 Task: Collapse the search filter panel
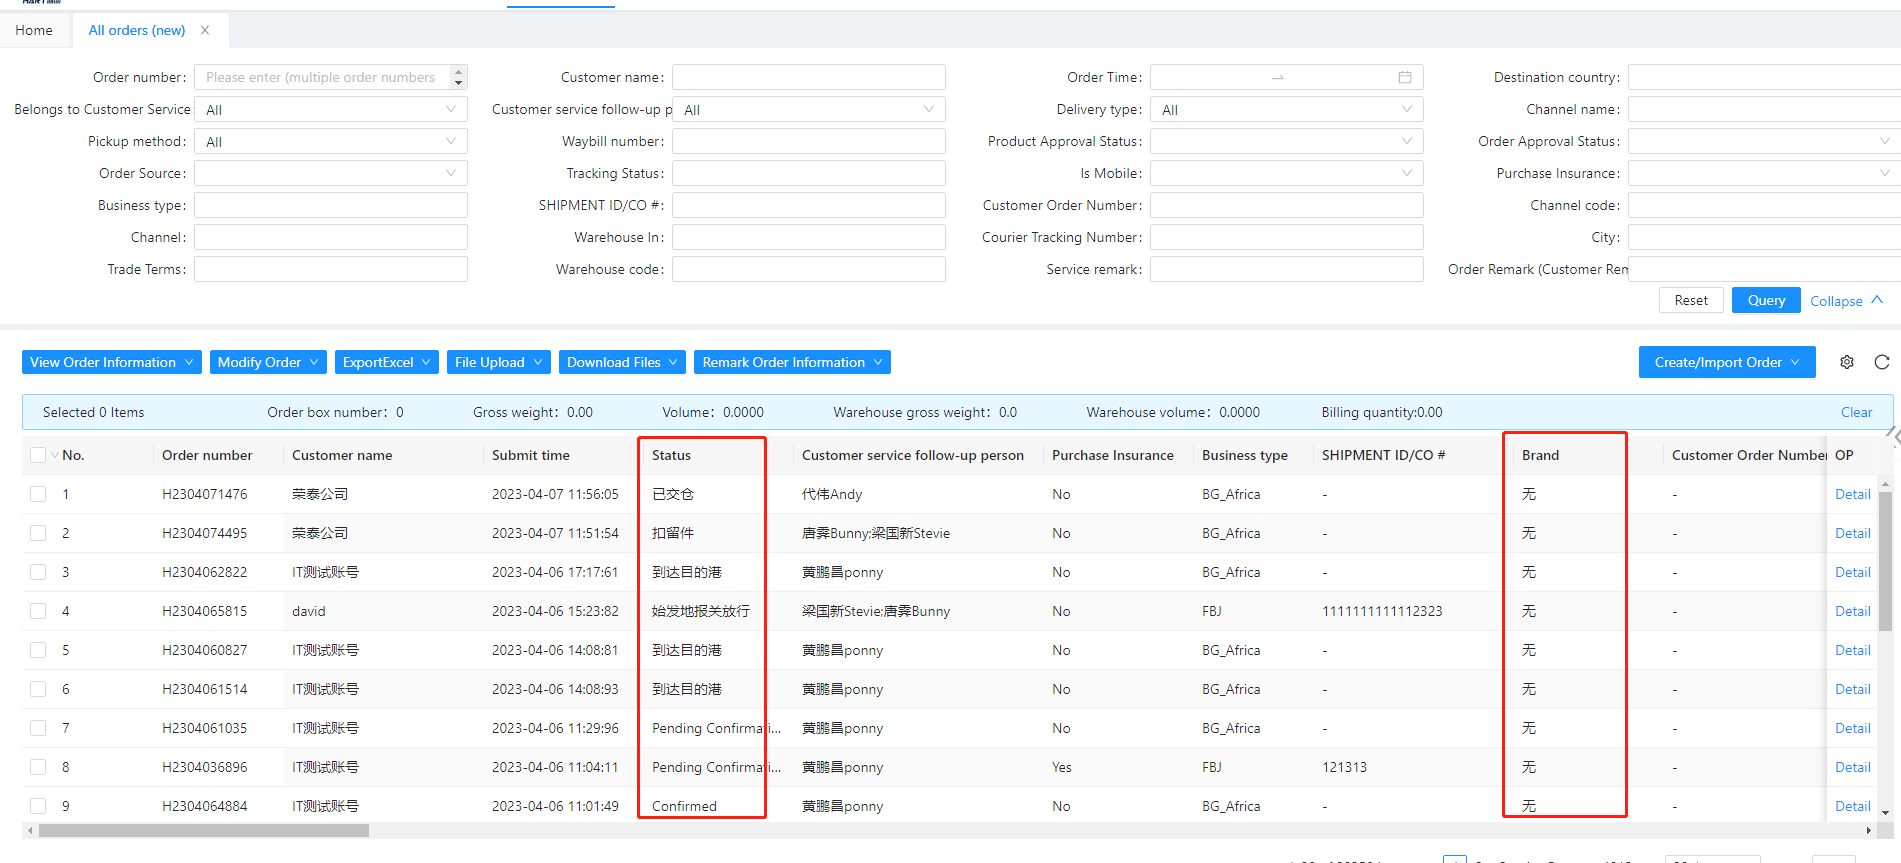pyautogui.click(x=1846, y=301)
